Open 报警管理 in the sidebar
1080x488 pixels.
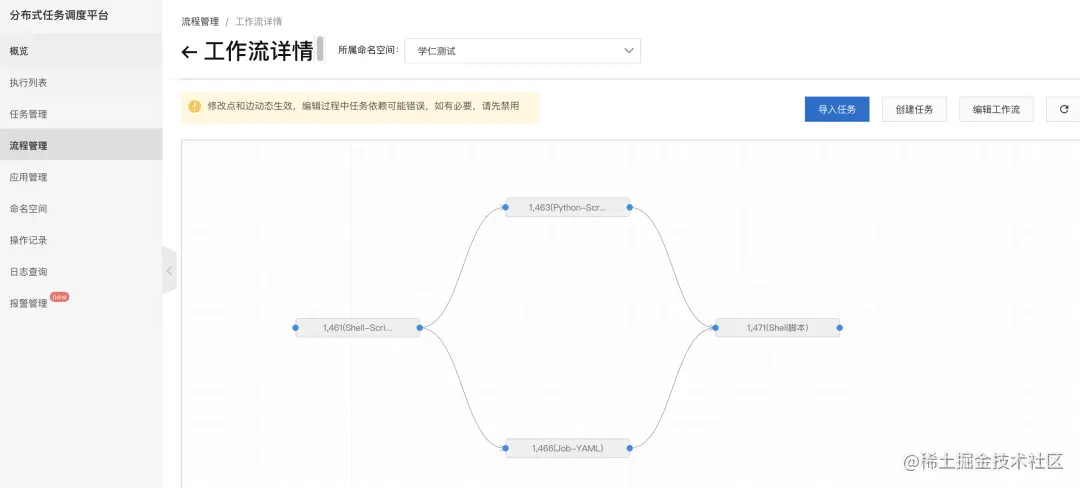click(81, 303)
